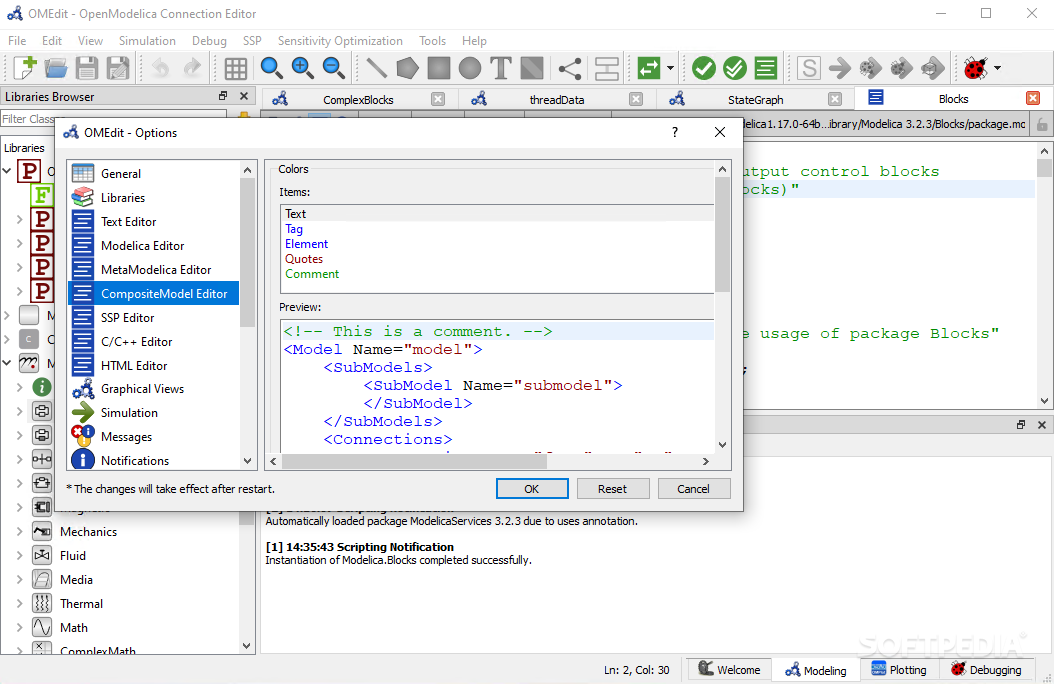Open the Tools menu

click(432, 41)
